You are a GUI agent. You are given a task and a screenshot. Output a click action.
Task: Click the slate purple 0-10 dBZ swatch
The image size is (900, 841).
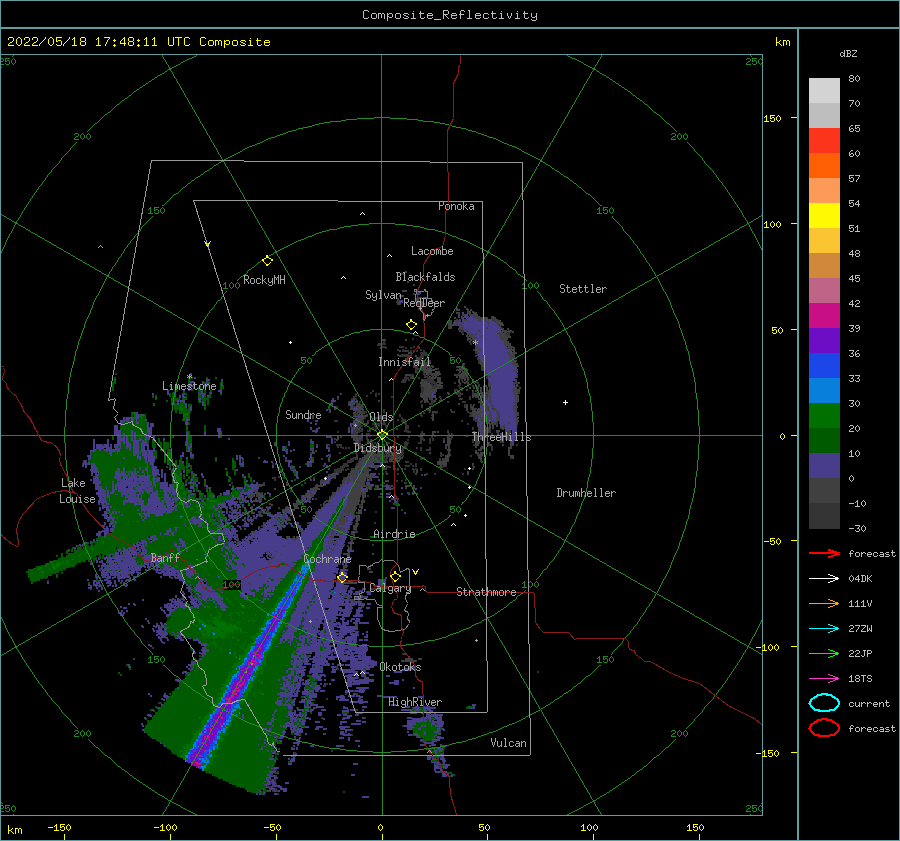pyautogui.click(x=824, y=466)
